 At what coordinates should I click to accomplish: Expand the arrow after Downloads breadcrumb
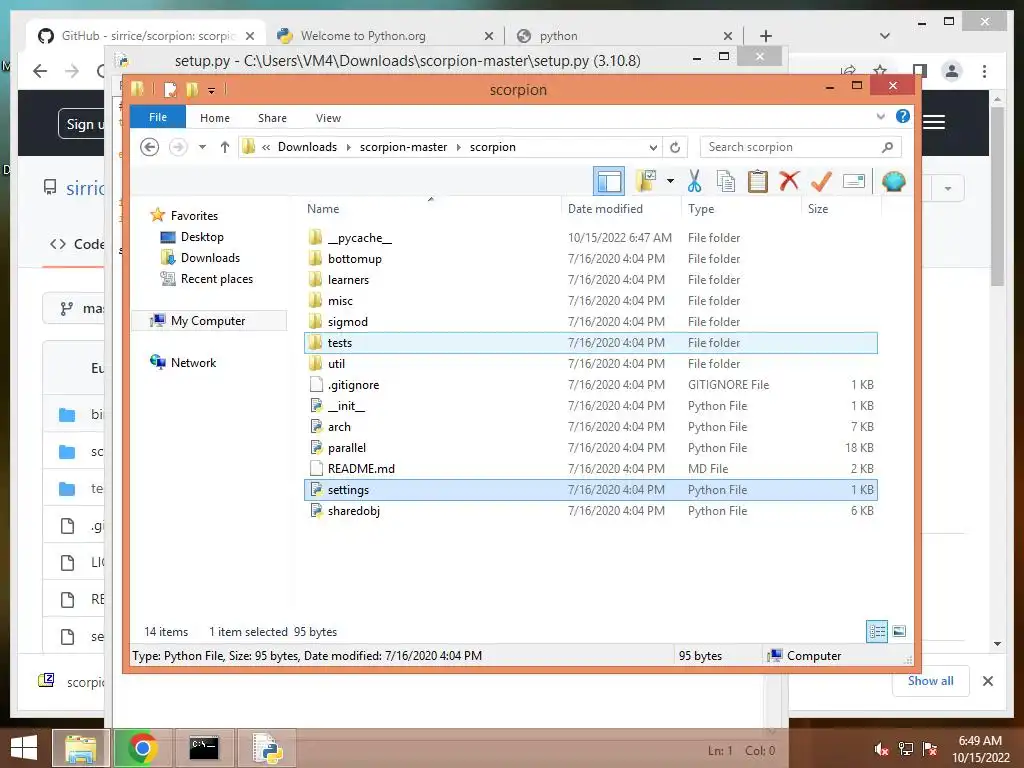point(348,147)
